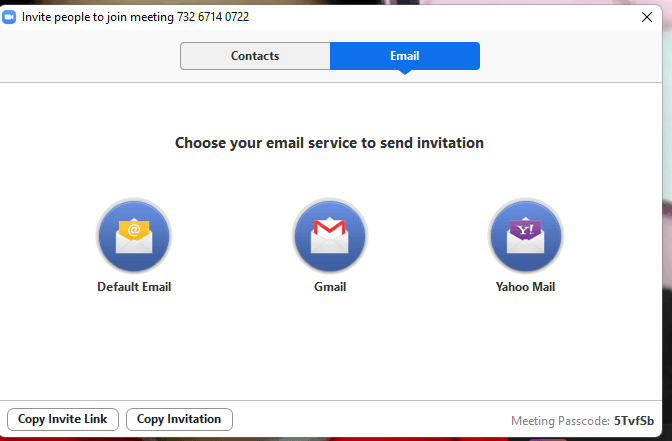Switch to the Contacts tab

click(x=255, y=56)
